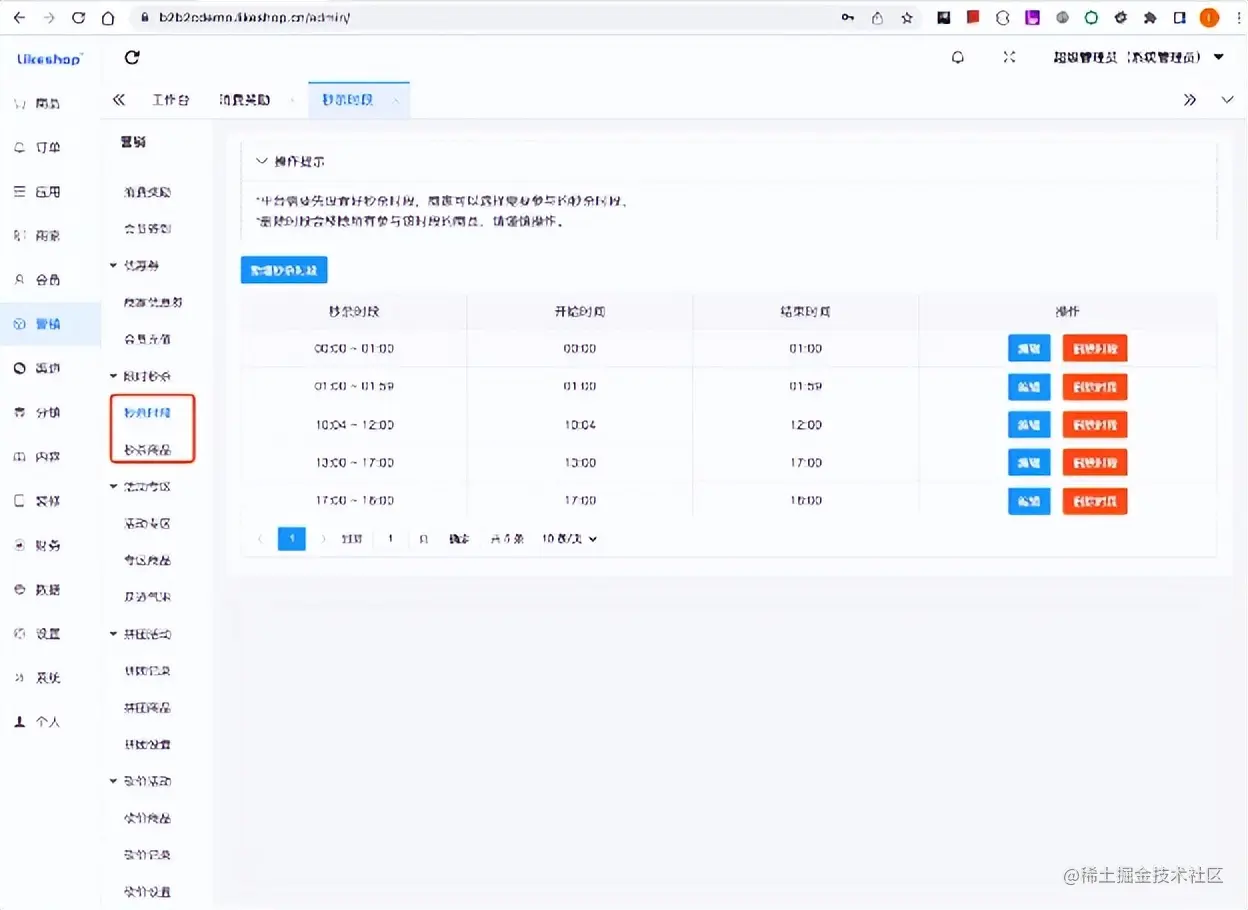
Task: Open 秒杀时段 in the marketing submenu
Action: pyautogui.click(x=147, y=412)
